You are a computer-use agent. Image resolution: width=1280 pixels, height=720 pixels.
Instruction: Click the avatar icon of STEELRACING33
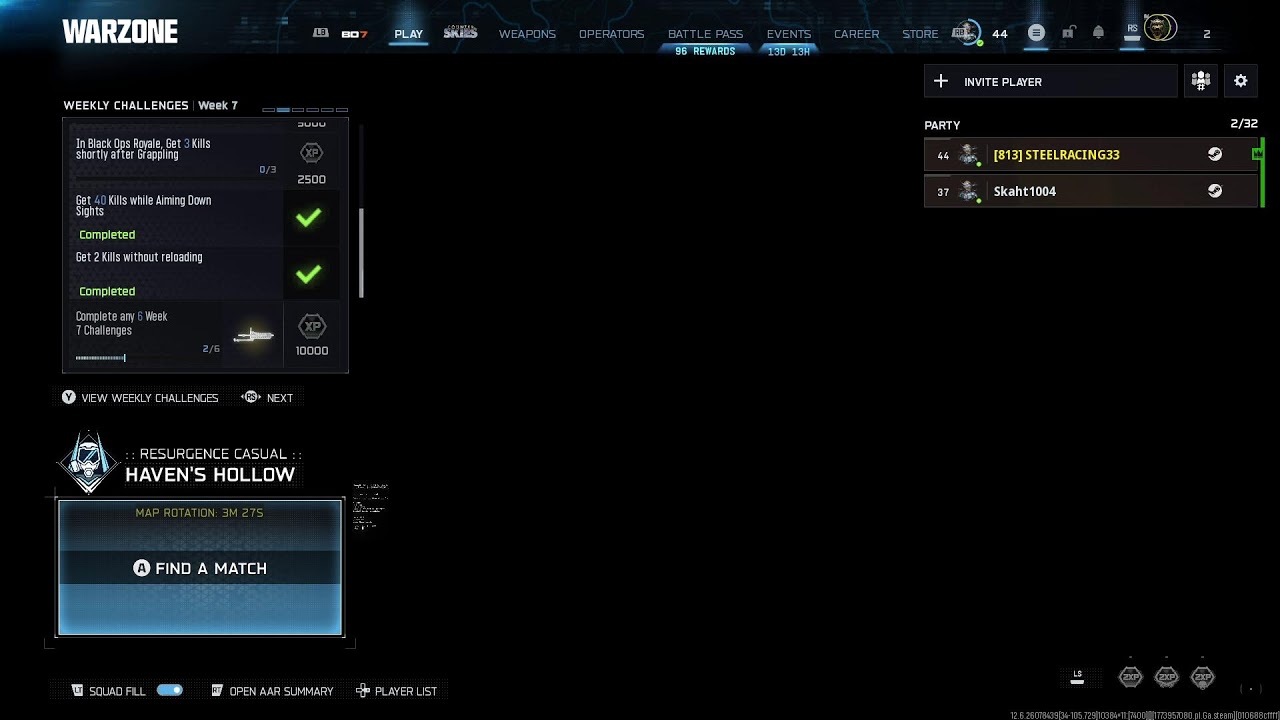point(968,155)
